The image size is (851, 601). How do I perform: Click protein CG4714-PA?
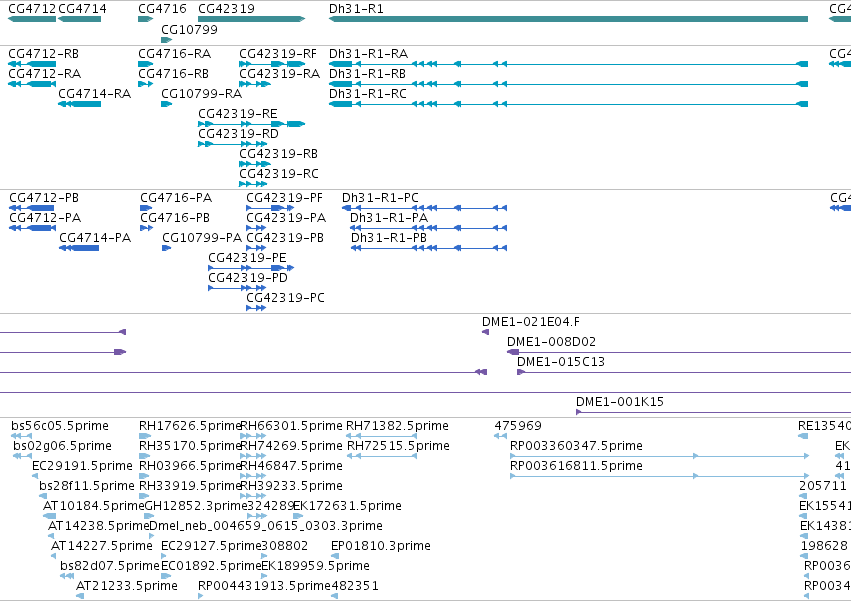pos(95,237)
